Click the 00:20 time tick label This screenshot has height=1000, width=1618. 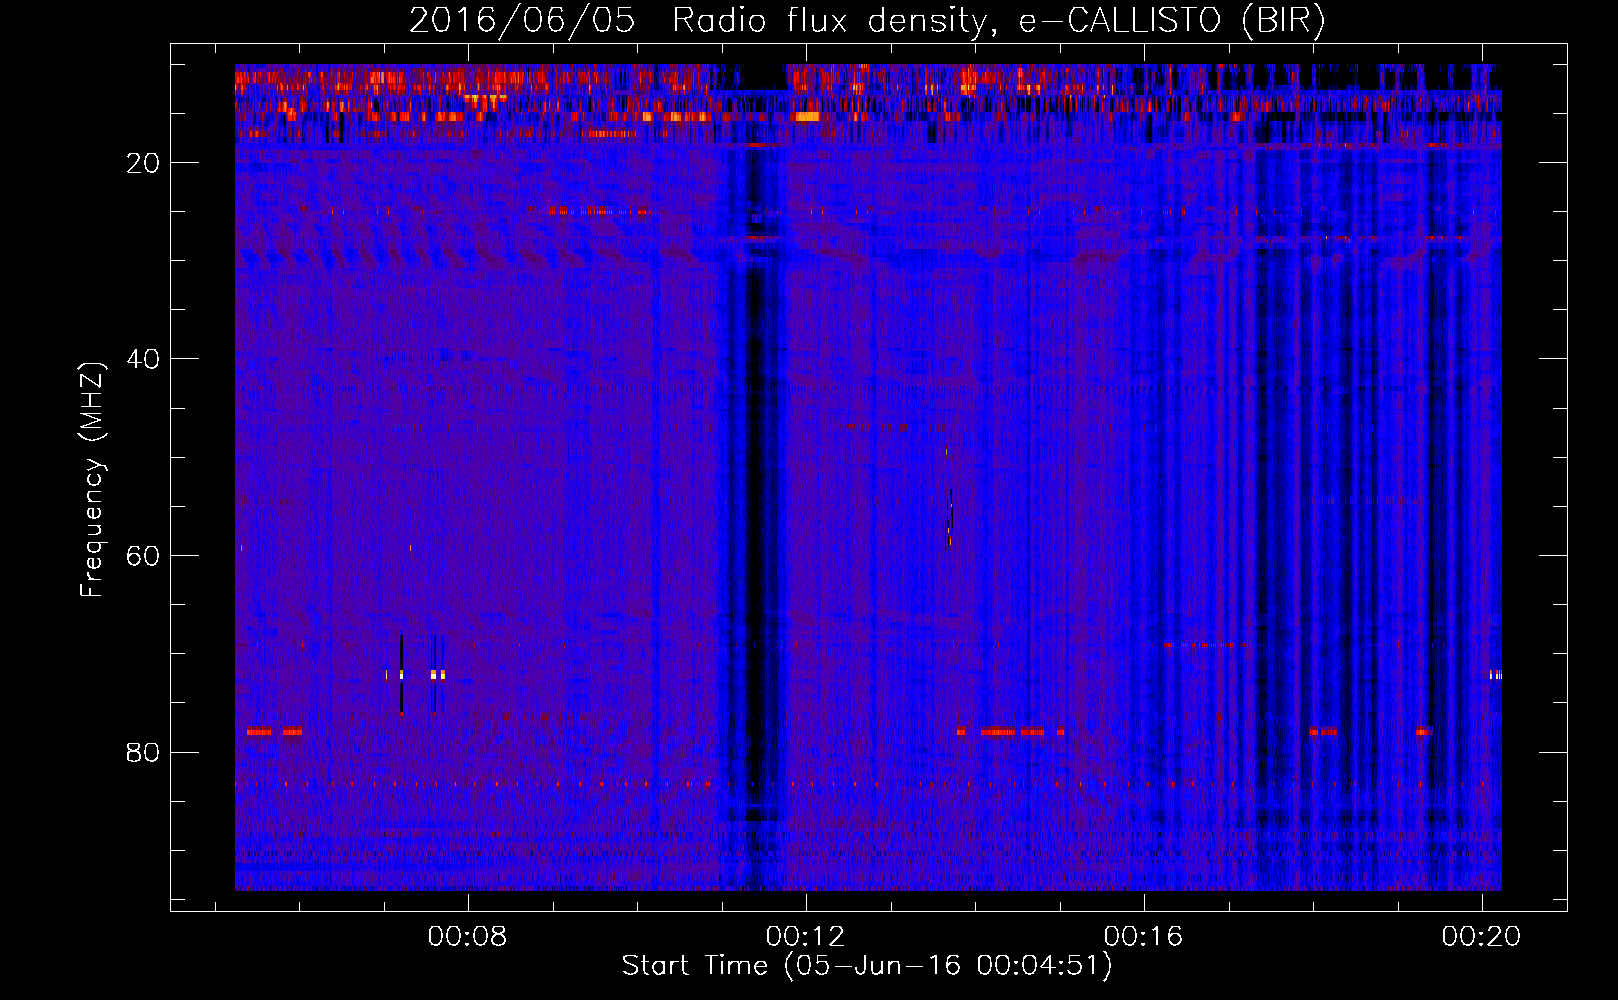pos(1481,936)
